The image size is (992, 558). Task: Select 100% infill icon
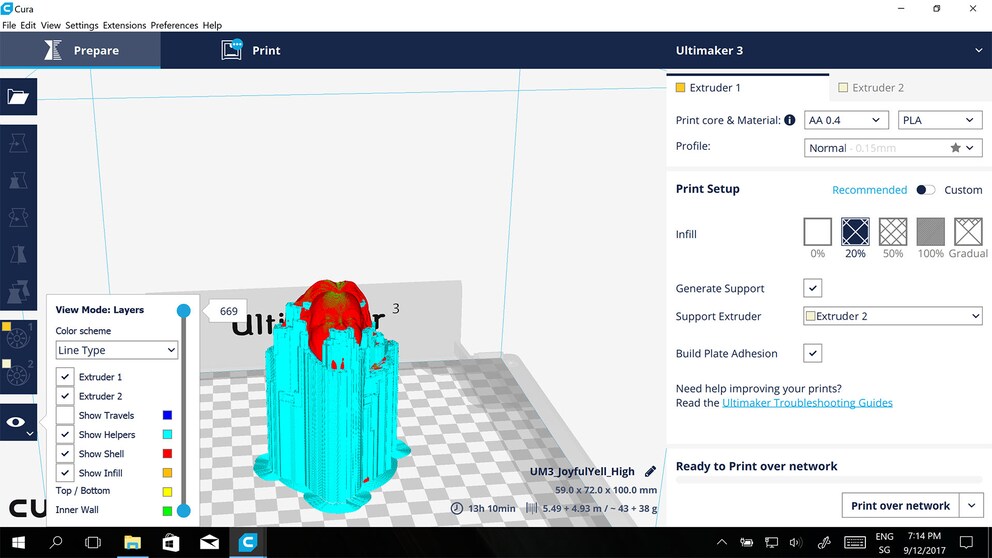pyautogui.click(x=931, y=232)
